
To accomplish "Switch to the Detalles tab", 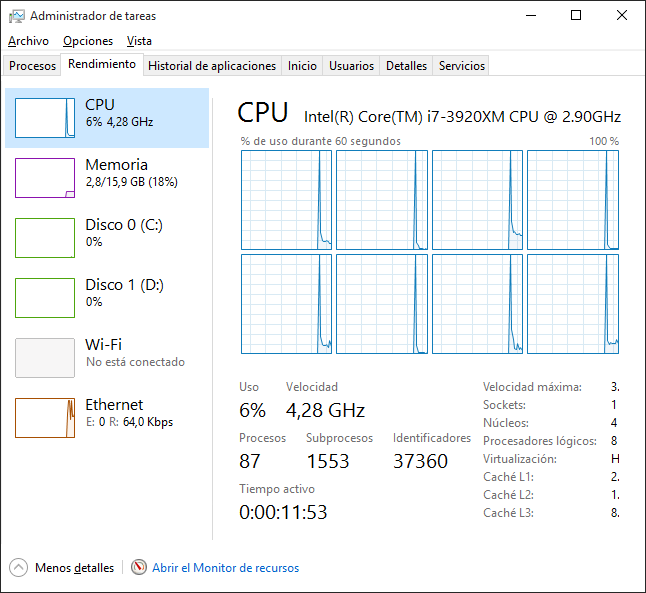I will pyautogui.click(x=406, y=66).
